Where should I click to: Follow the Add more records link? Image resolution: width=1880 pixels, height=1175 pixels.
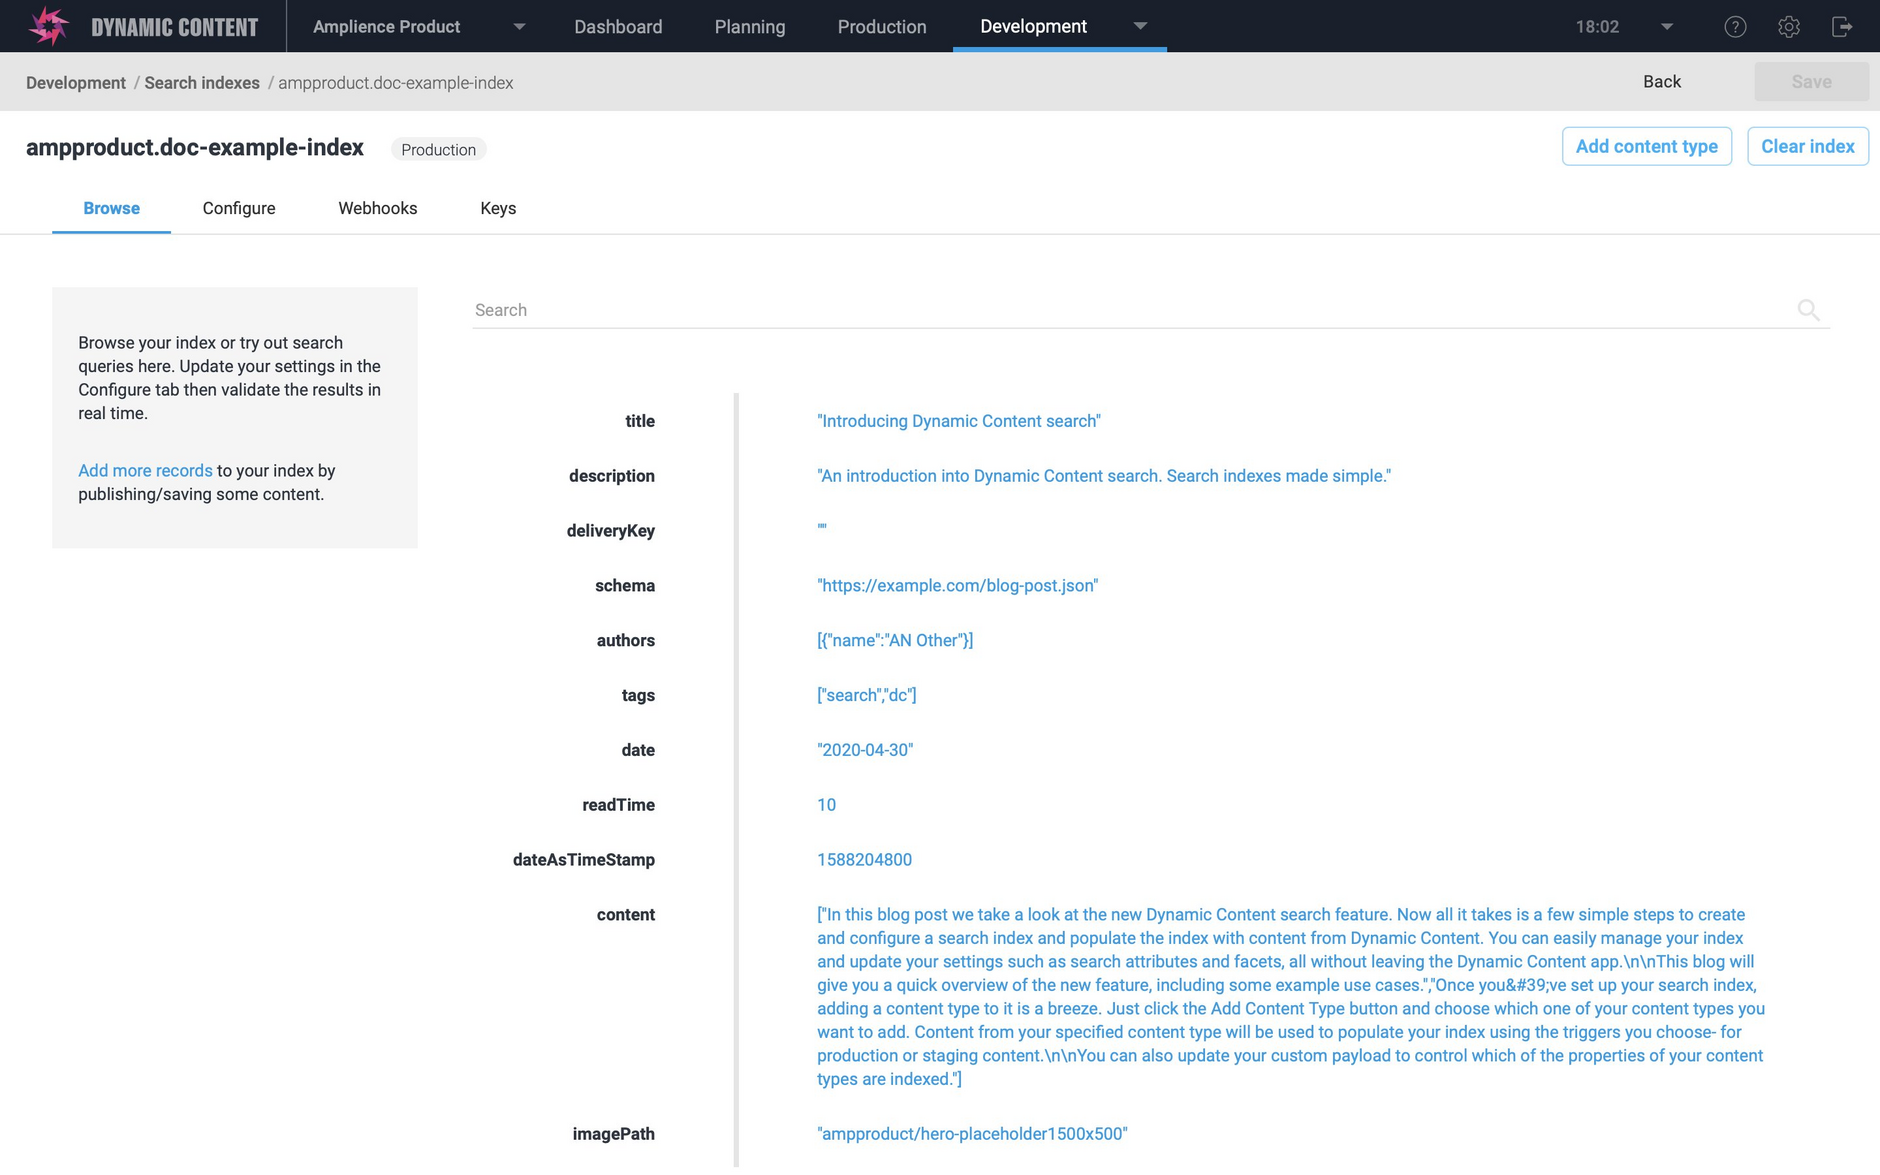[x=145, y=470]
